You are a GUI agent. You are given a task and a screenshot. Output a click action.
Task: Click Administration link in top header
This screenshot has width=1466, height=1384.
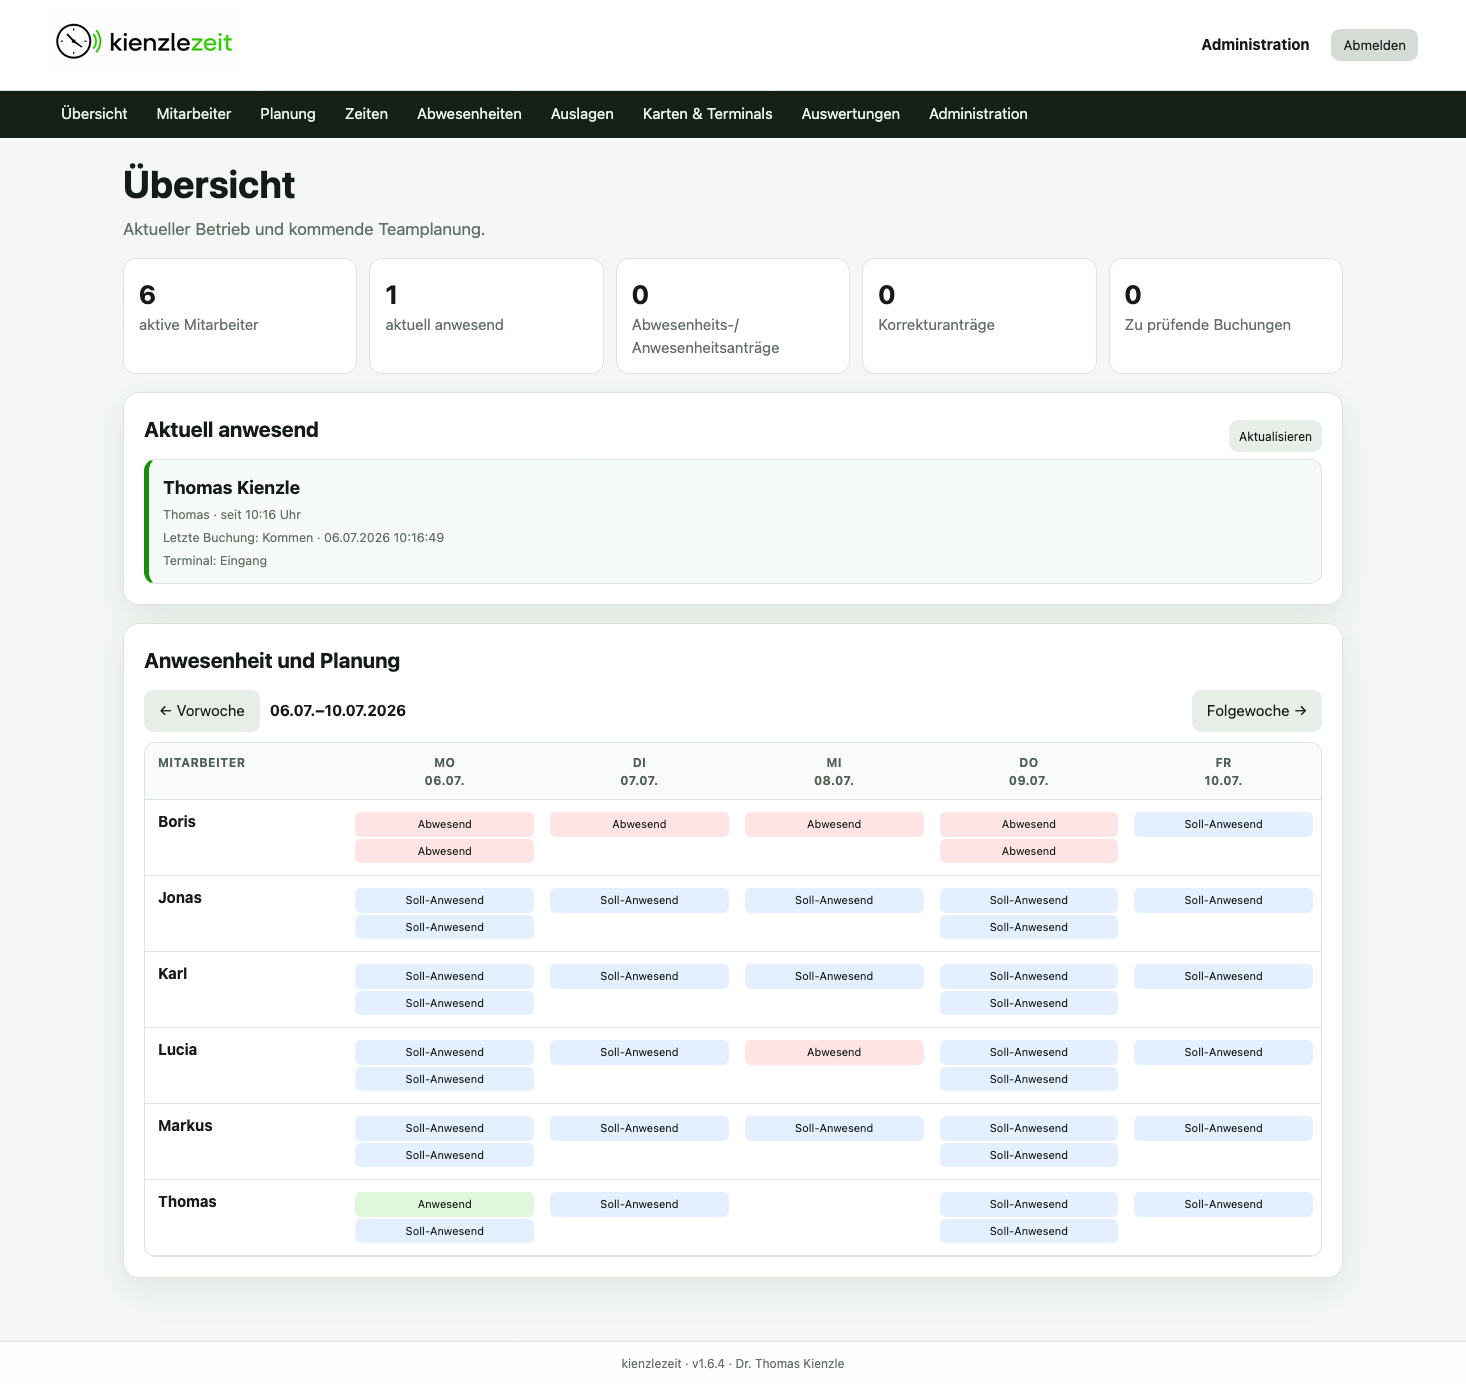(1255, 45)
